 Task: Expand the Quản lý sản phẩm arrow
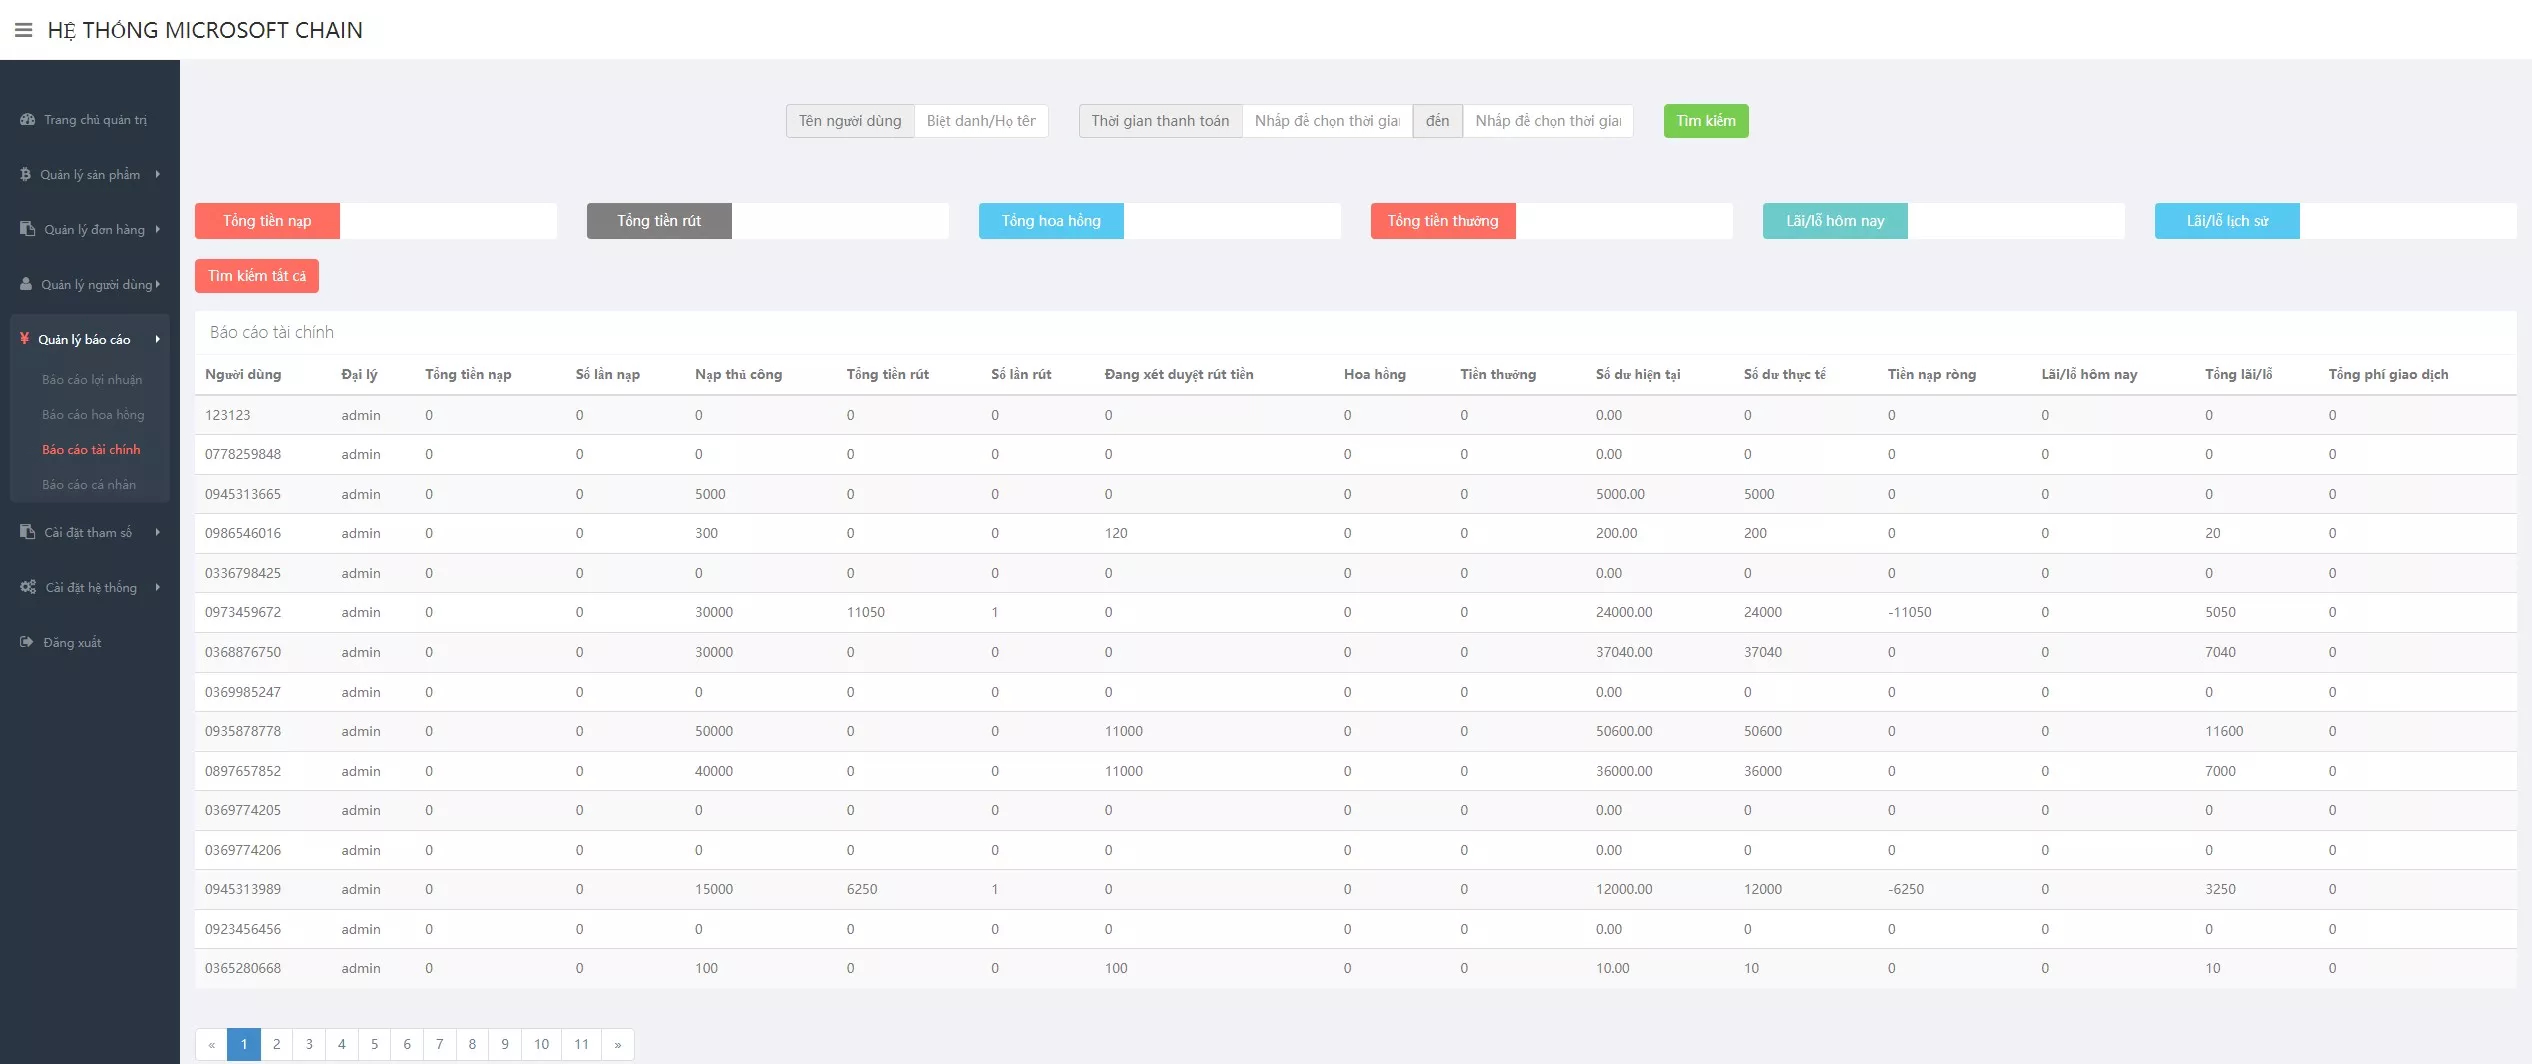(158, 174)
